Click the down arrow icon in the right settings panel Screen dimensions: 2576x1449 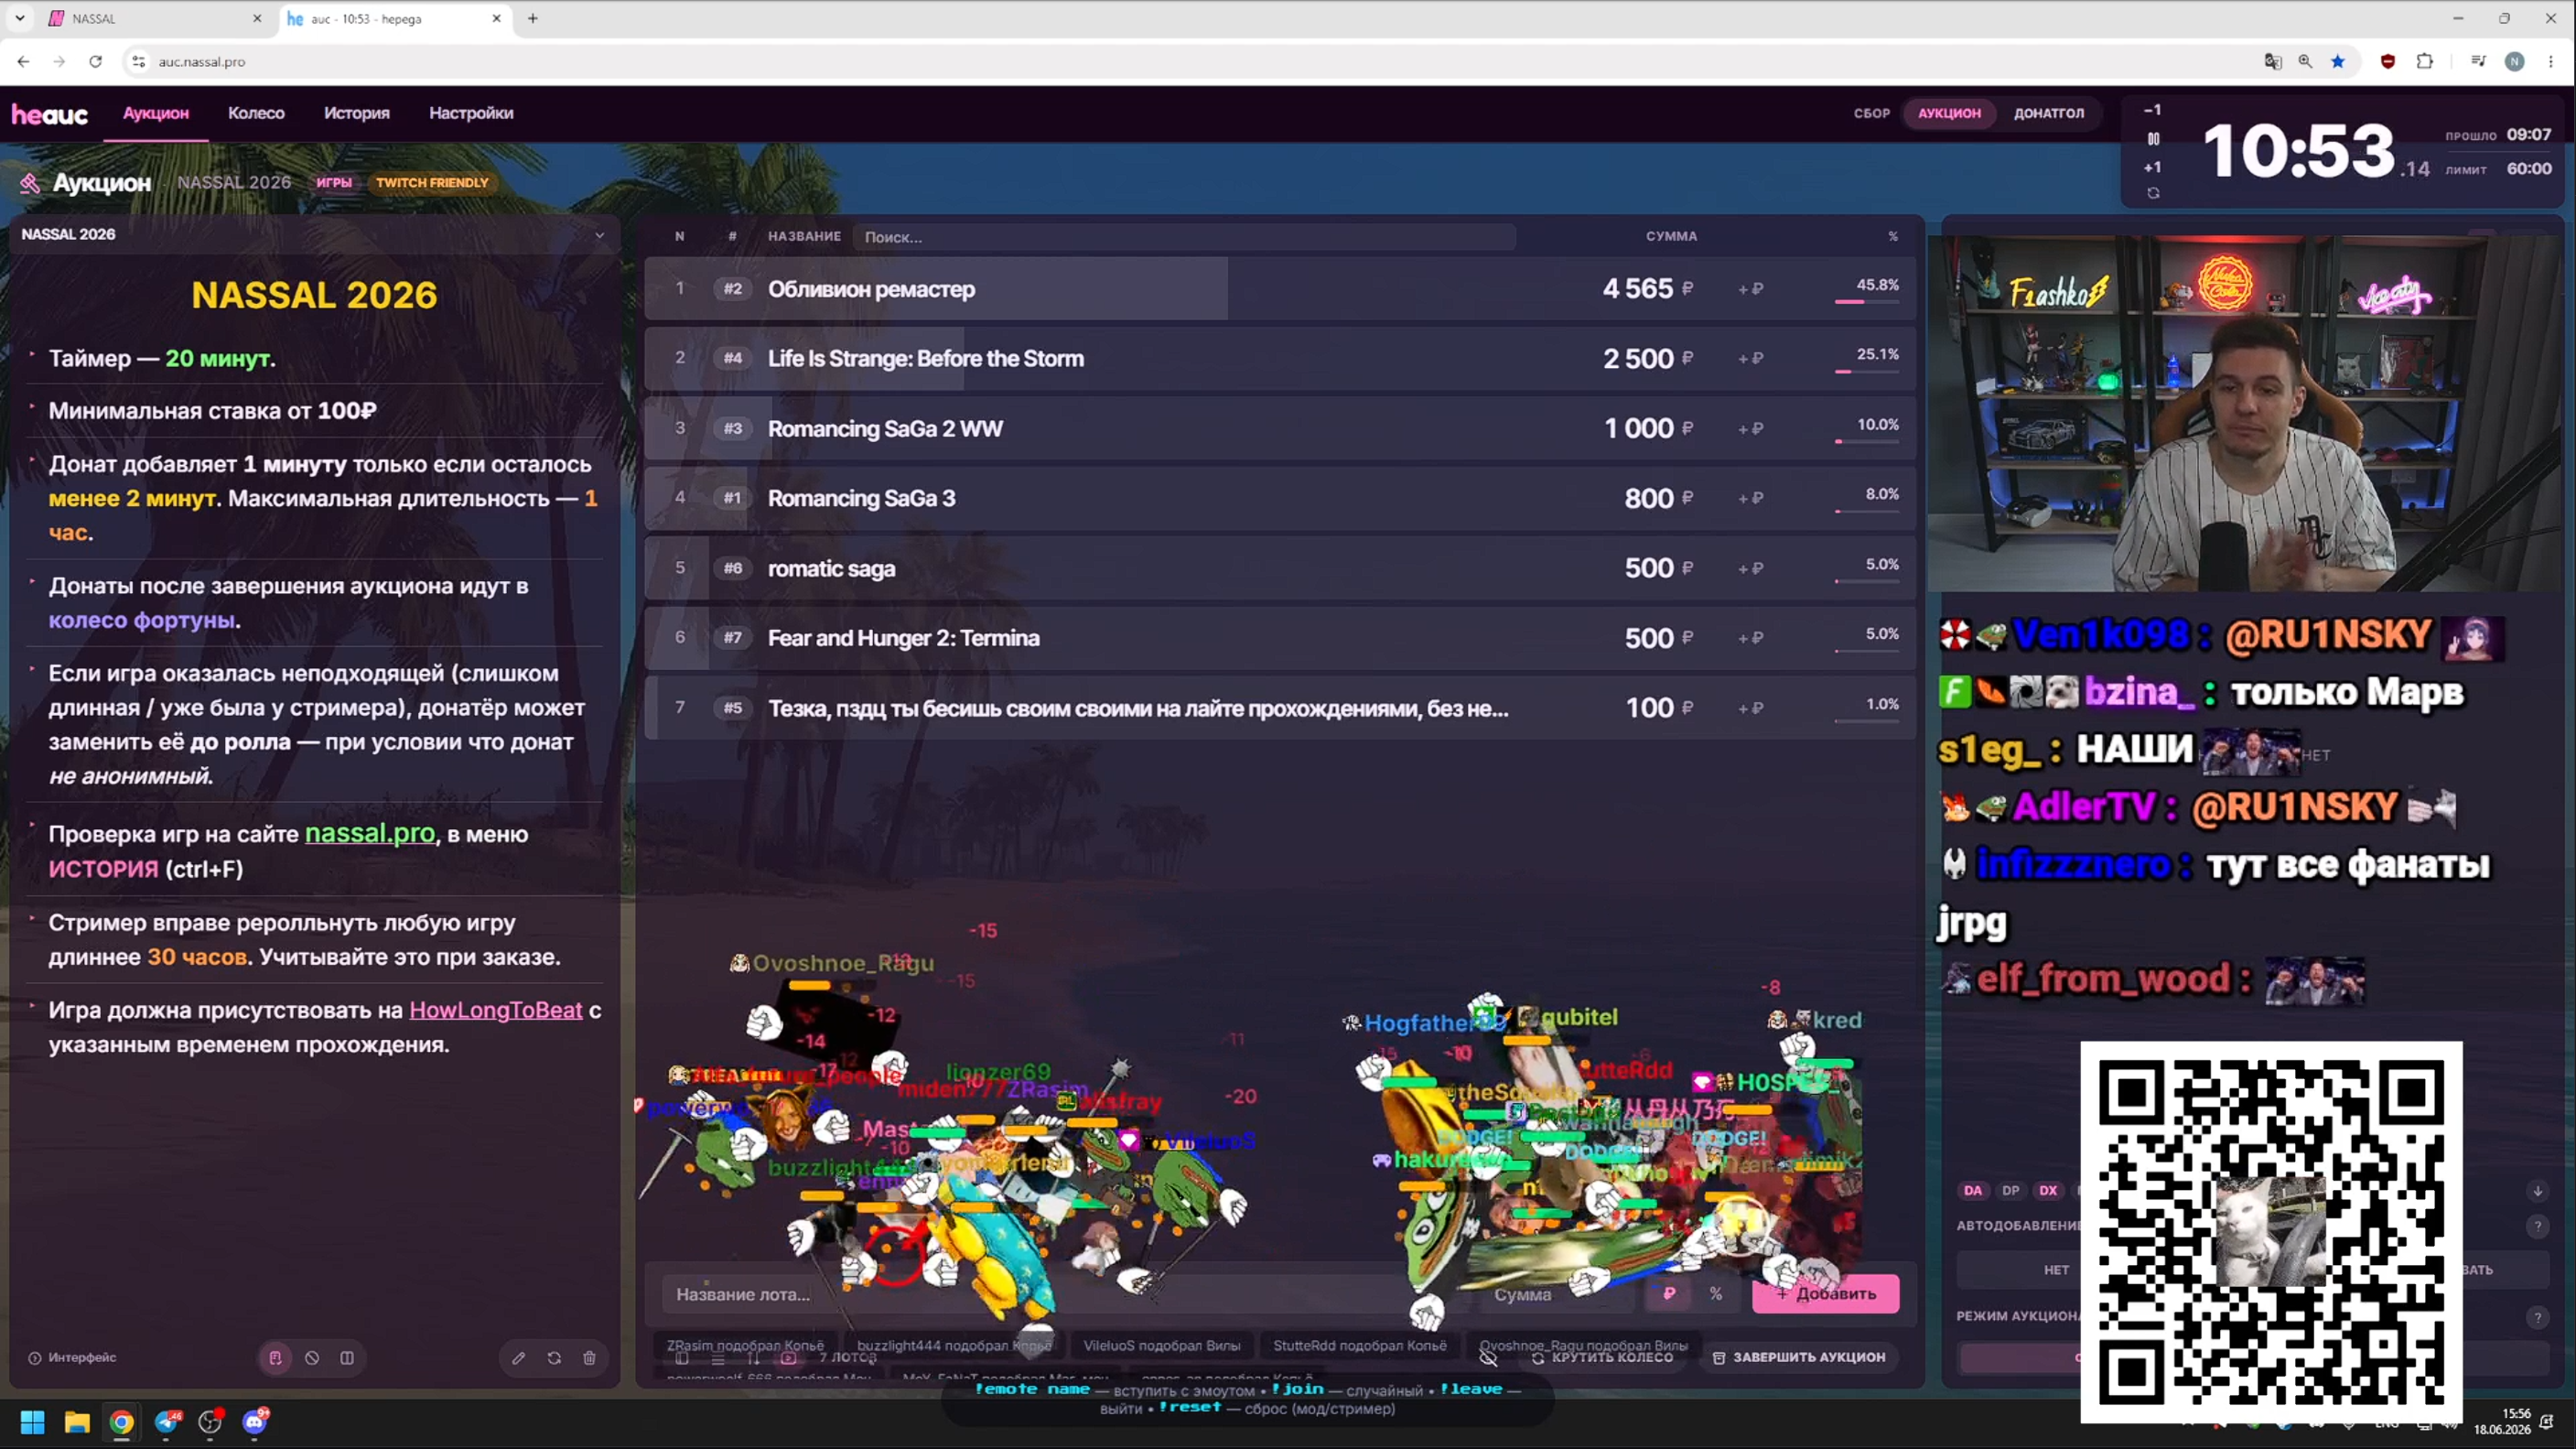(2537, 1190)
